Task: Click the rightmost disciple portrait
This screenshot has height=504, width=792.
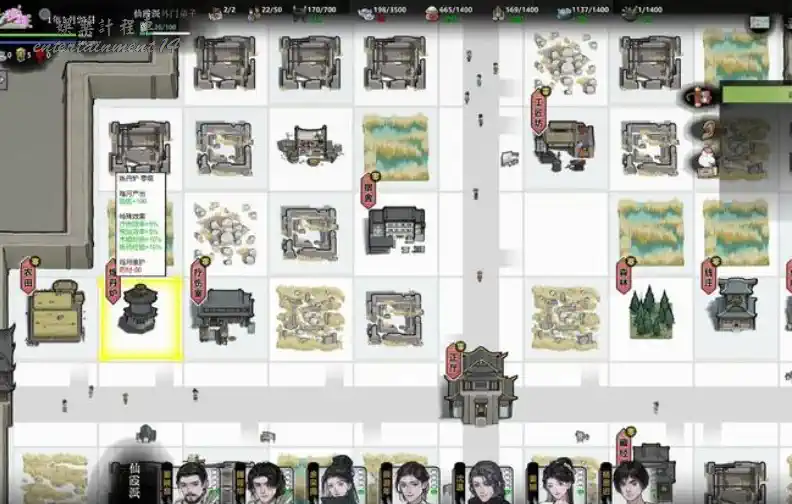Action: [630, 484]
